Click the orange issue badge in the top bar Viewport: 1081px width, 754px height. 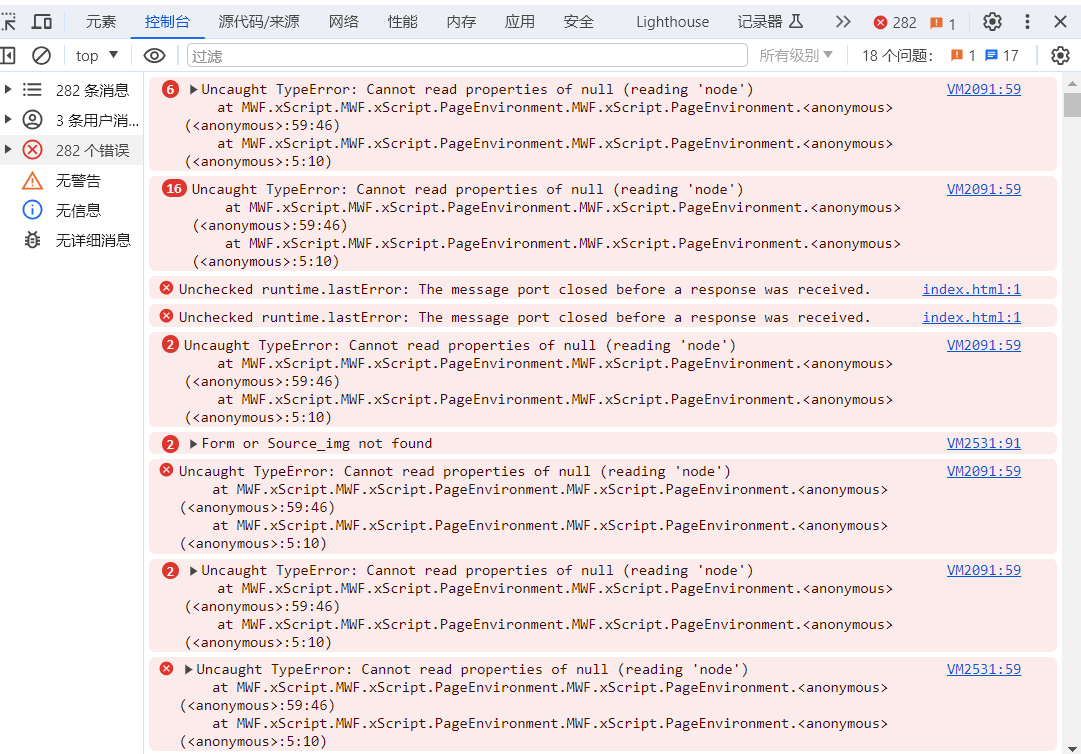[942, 23]
